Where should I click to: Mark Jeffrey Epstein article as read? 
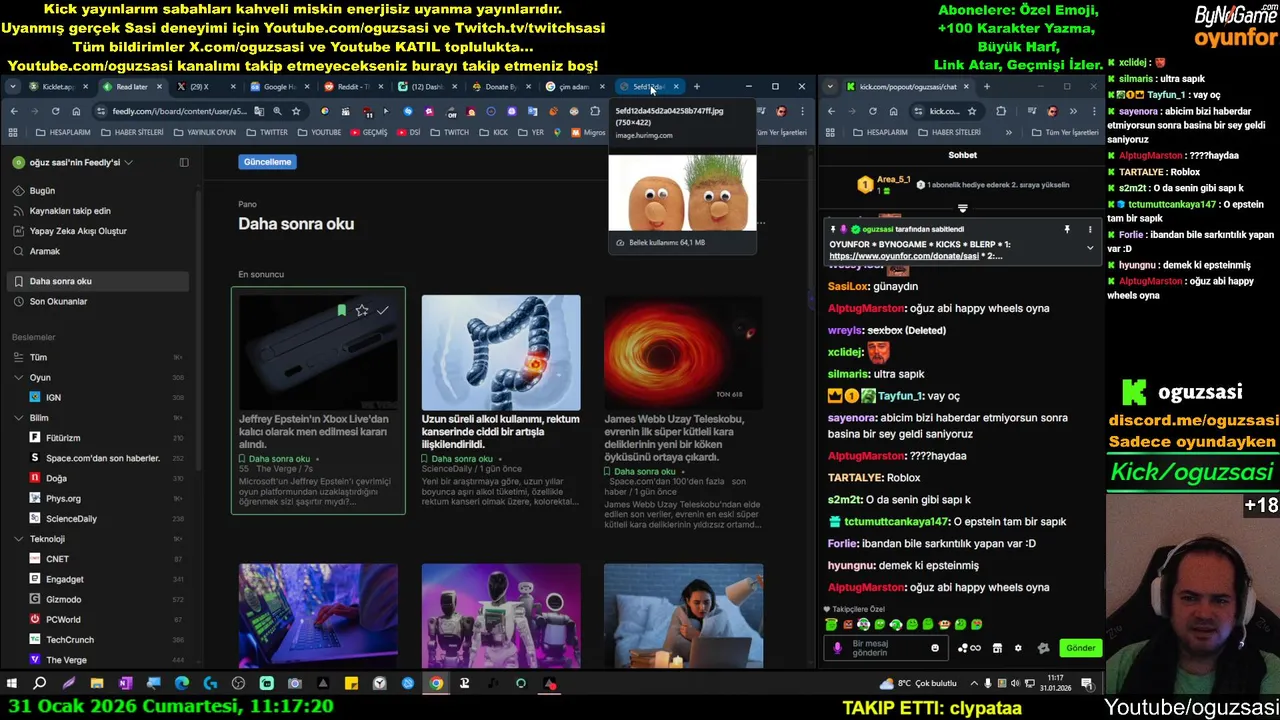pos(382,311)
